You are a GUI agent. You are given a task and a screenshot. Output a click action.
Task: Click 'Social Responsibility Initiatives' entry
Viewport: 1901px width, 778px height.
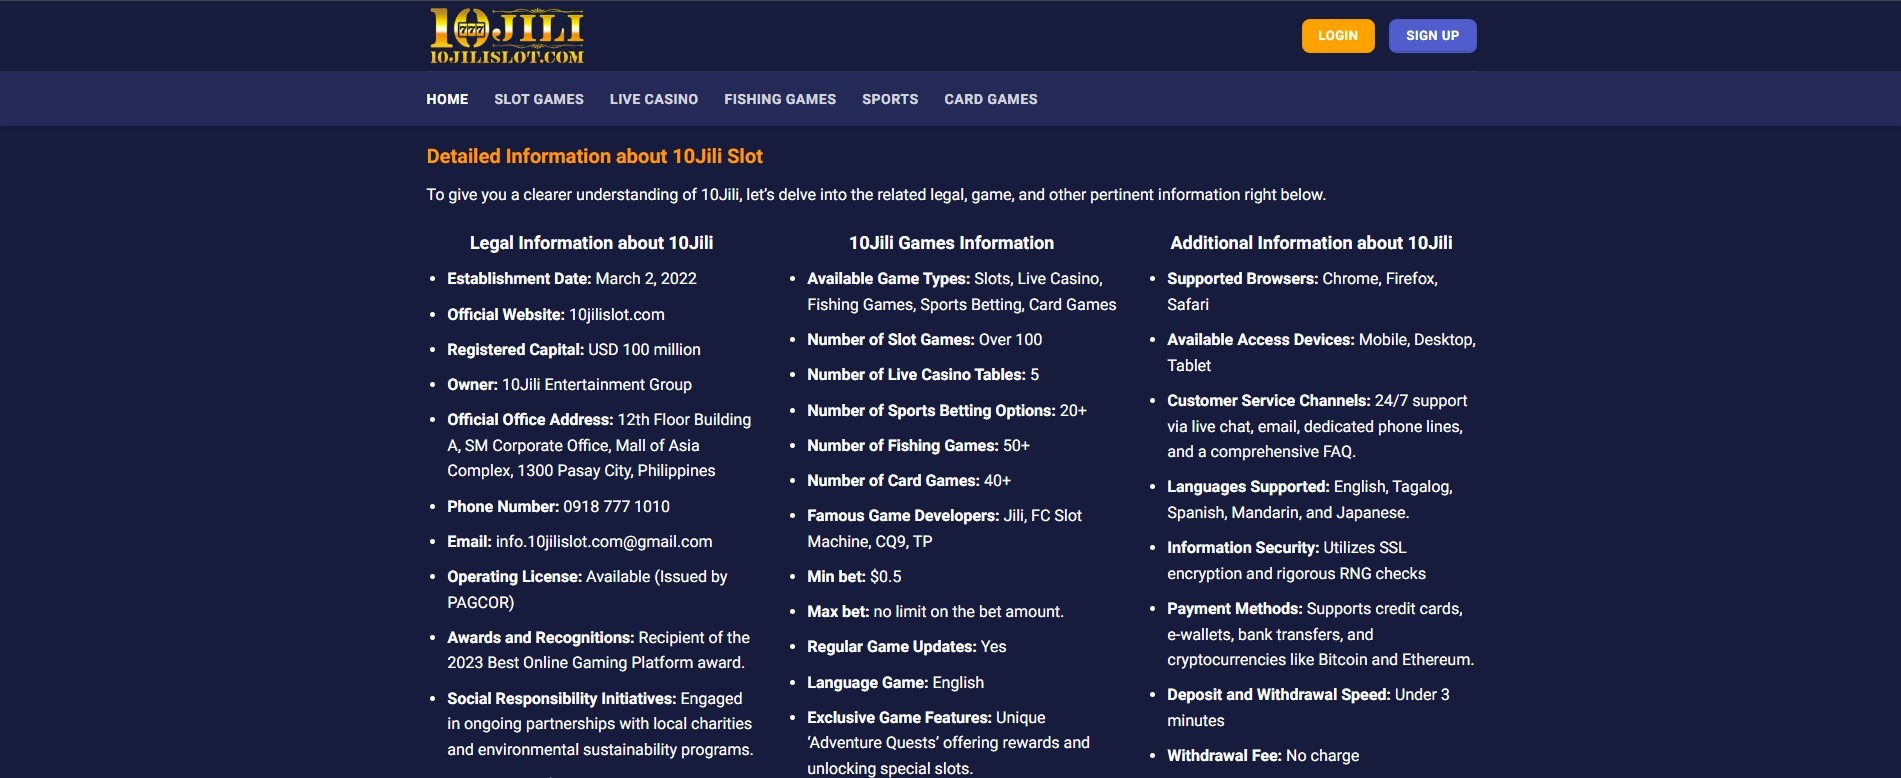(600, 724)
